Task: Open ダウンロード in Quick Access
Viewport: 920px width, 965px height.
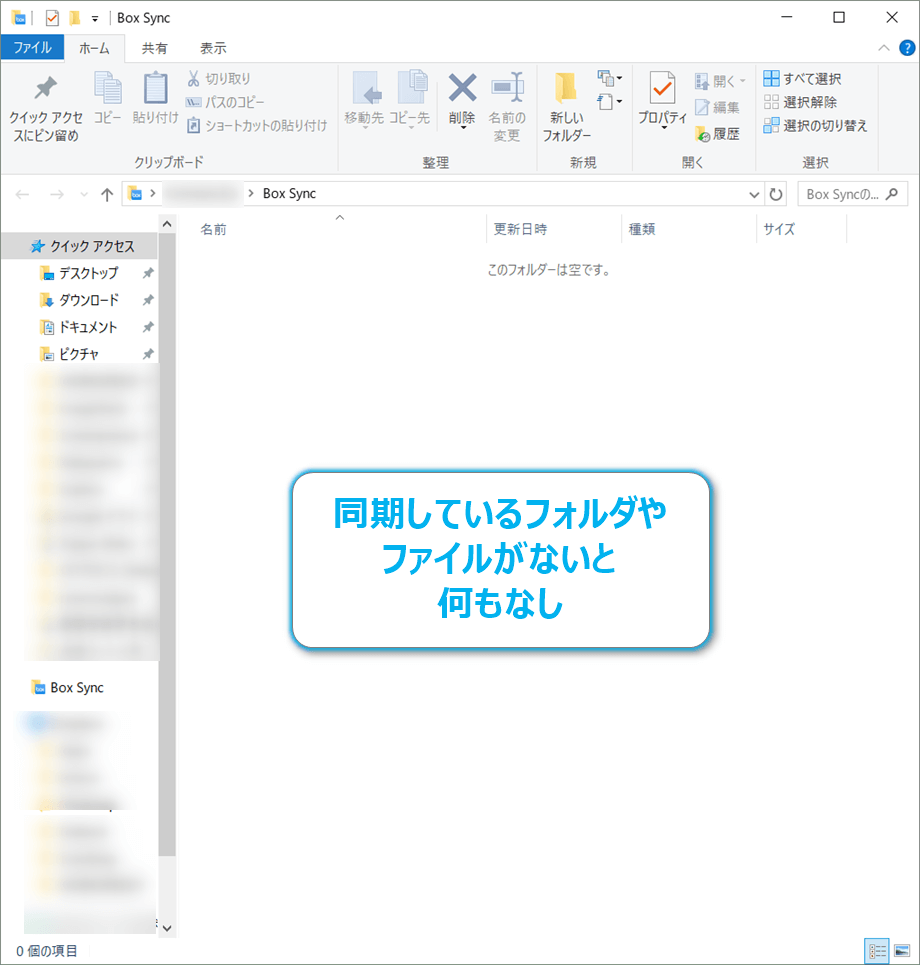Action: [x=88, y=300]
